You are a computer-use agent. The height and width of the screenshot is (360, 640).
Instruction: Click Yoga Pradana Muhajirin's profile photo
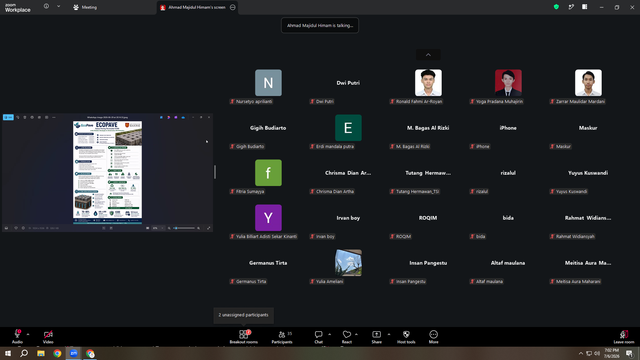click(508, 82)
